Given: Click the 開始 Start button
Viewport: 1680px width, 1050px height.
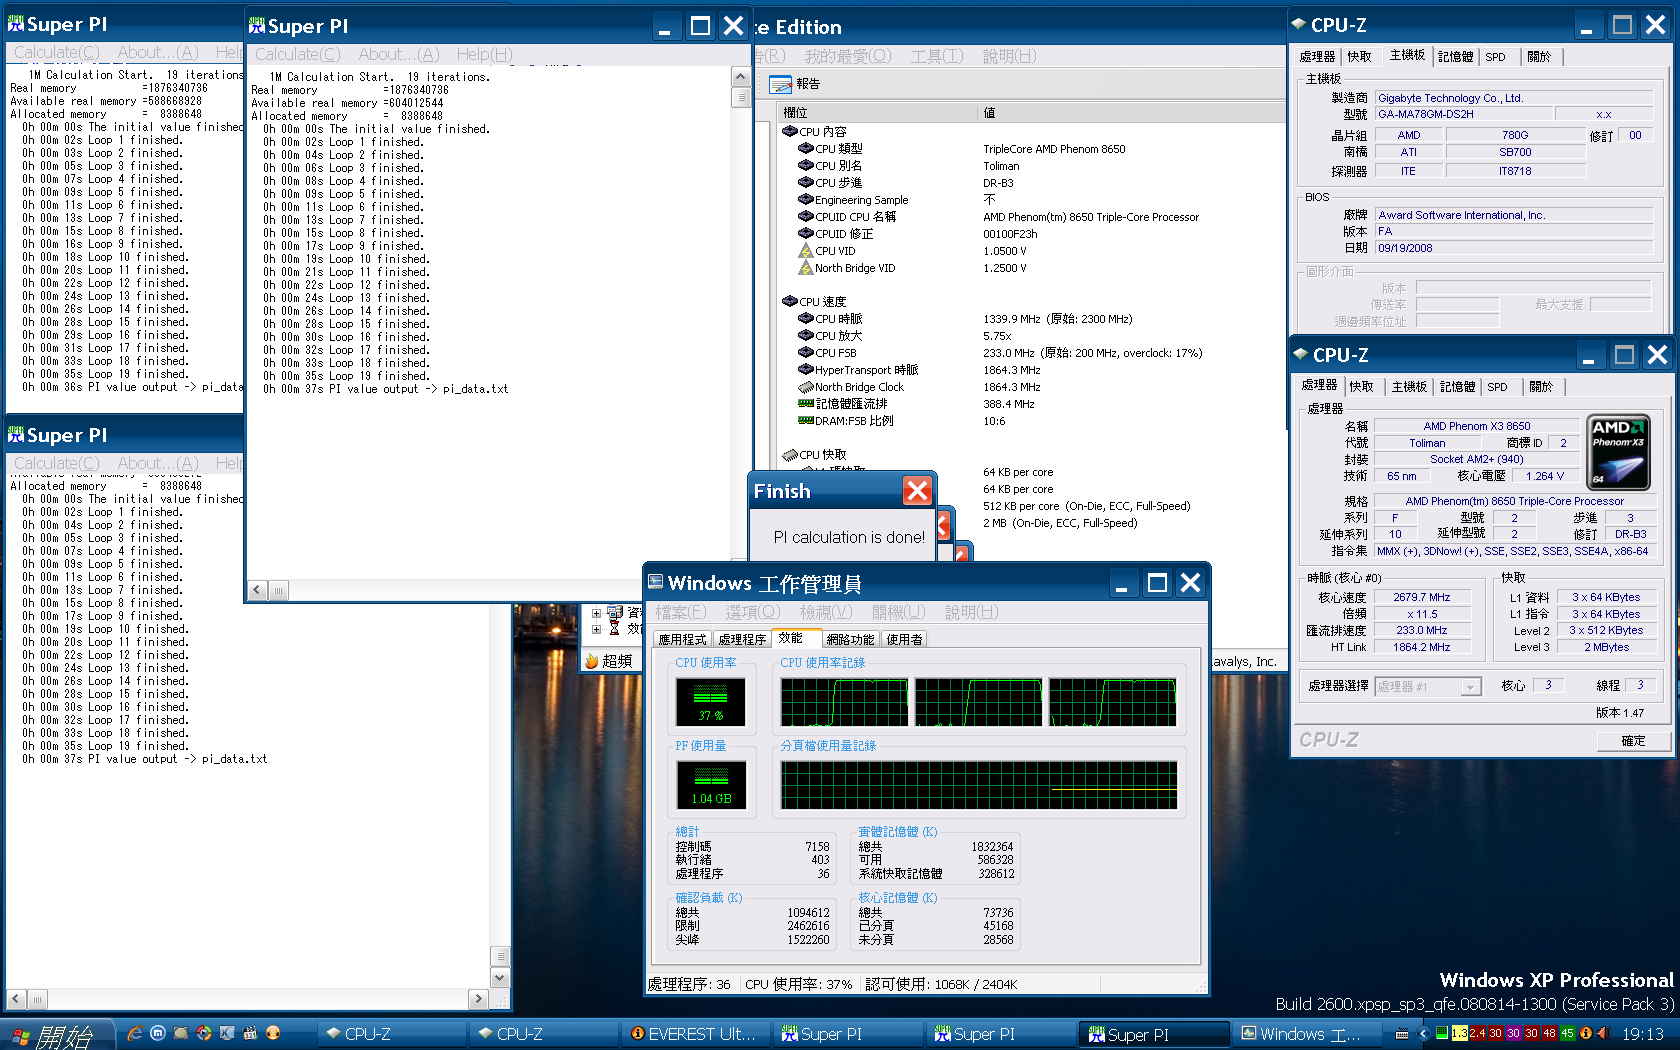Looking at the screenshot, I should coord(55,1035).
